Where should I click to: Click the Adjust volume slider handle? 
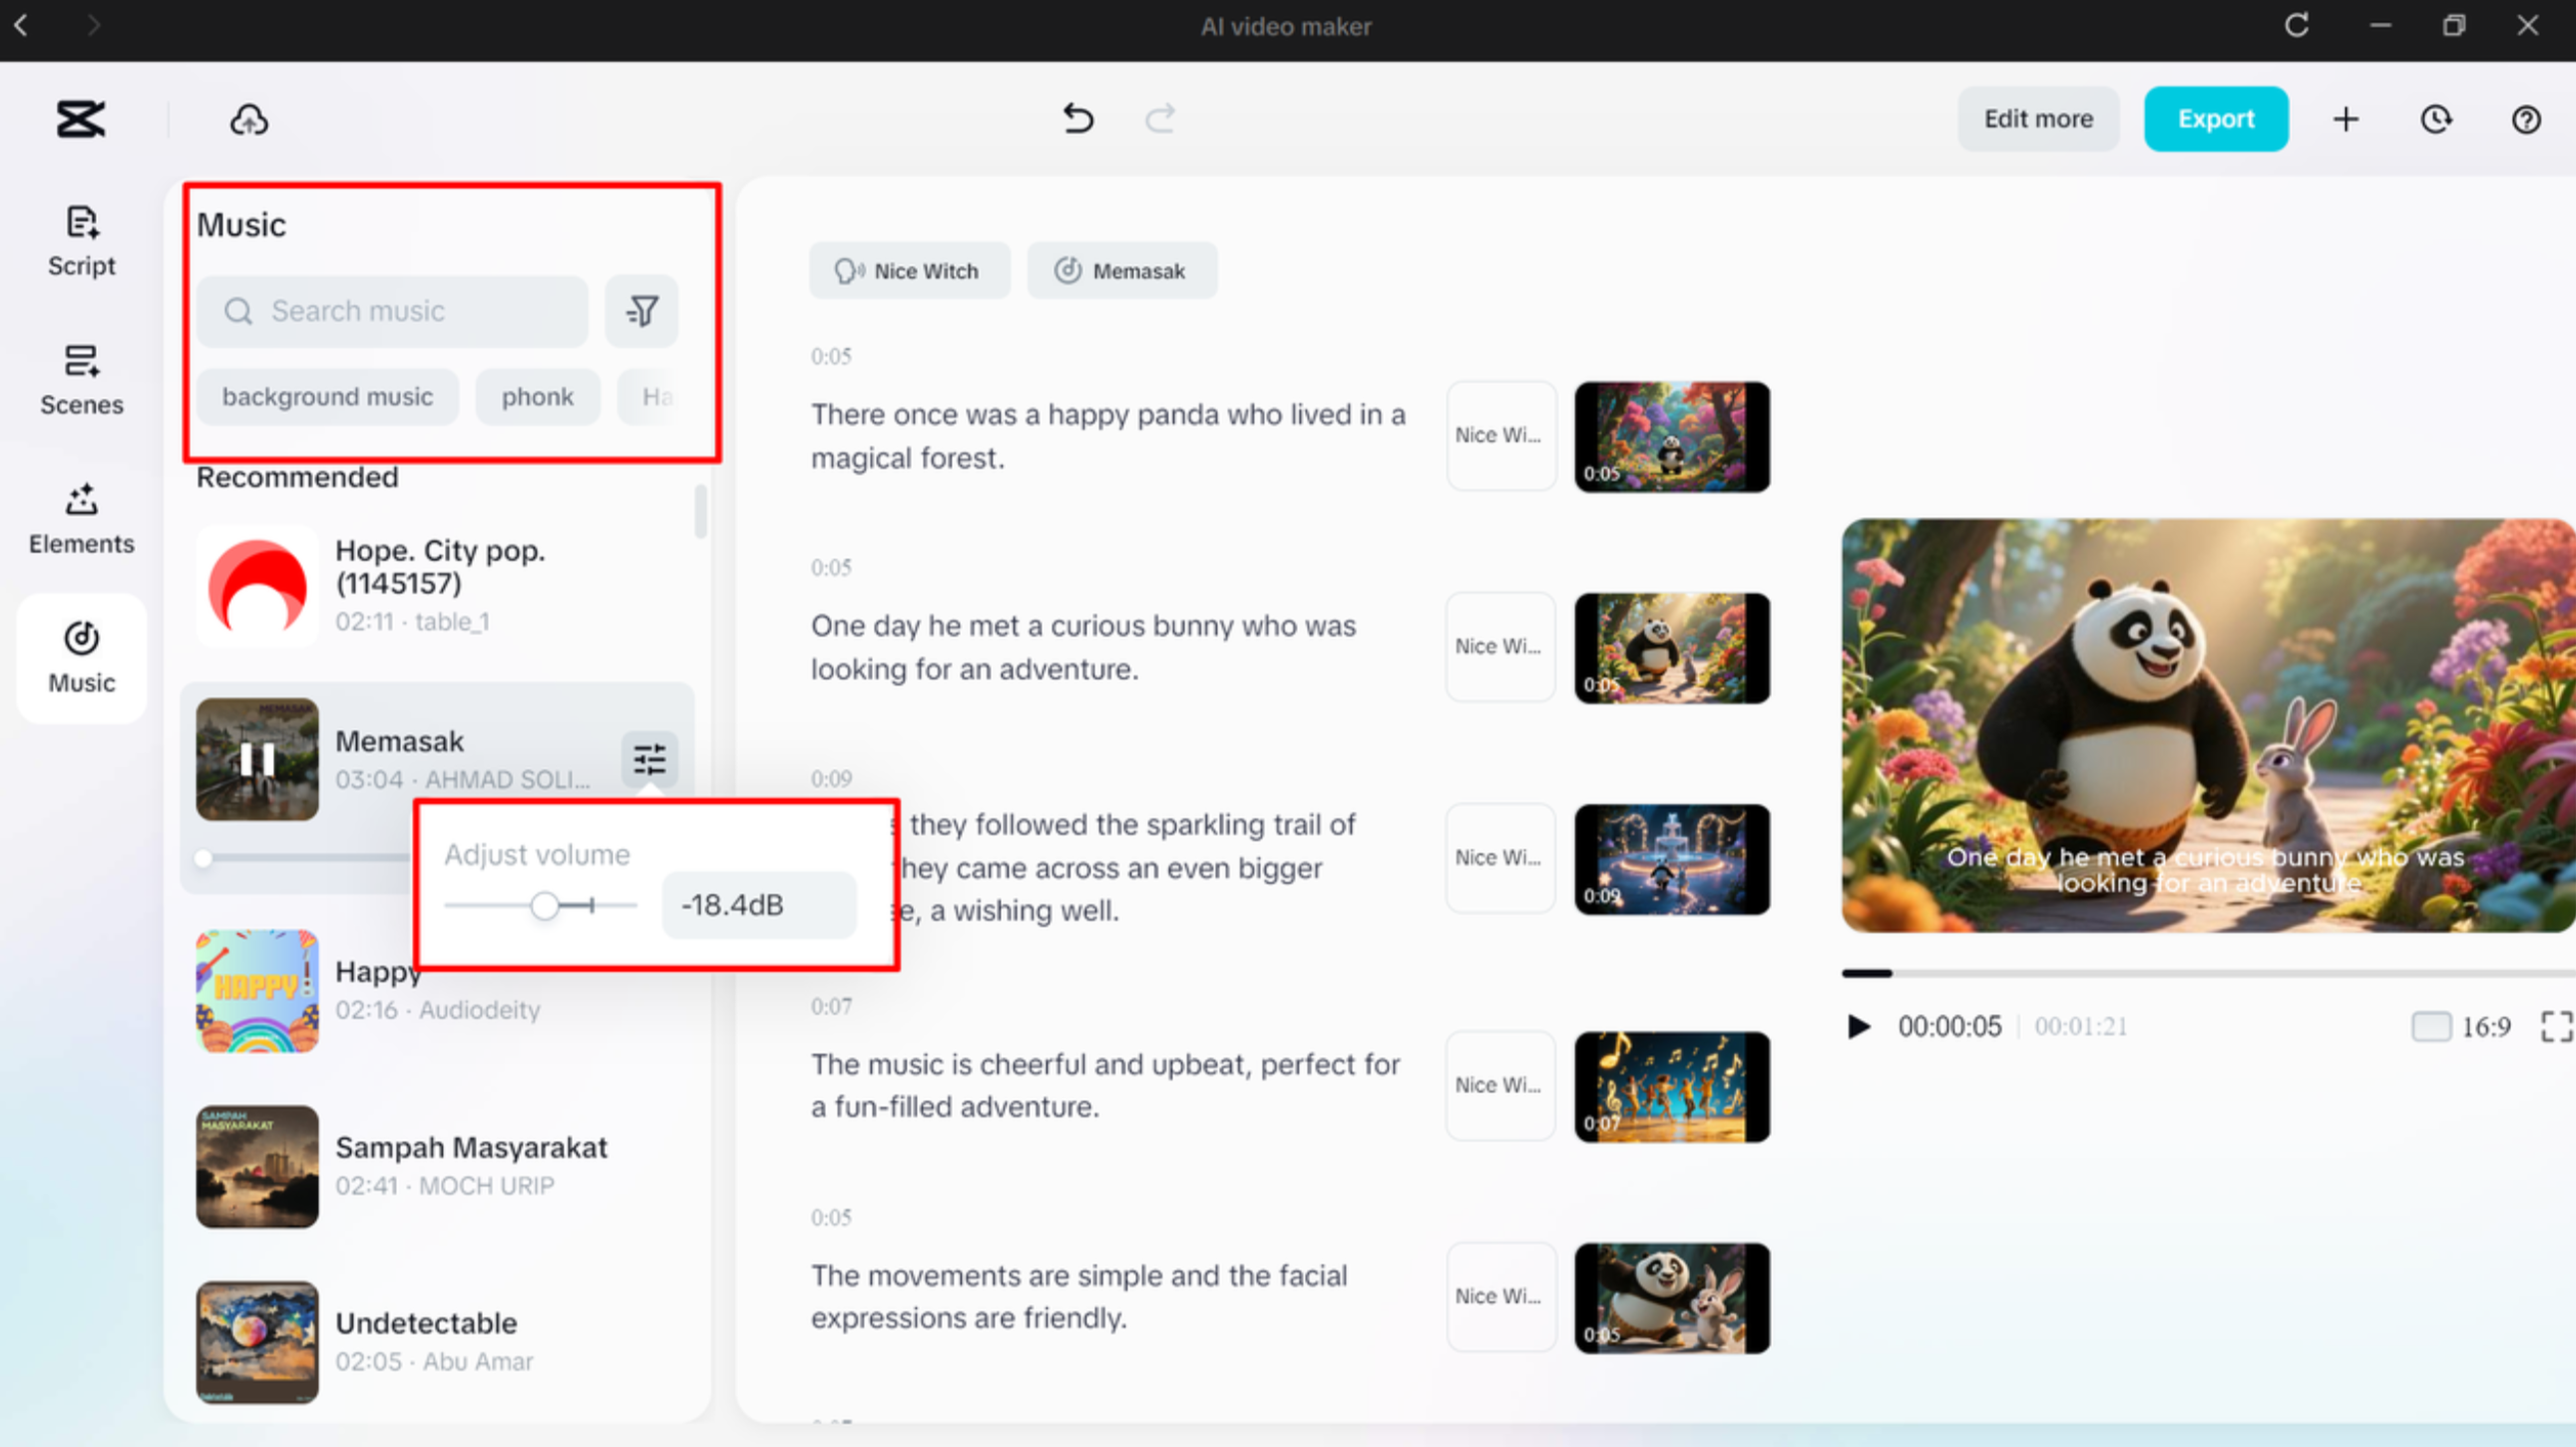(x=544, y=906)
